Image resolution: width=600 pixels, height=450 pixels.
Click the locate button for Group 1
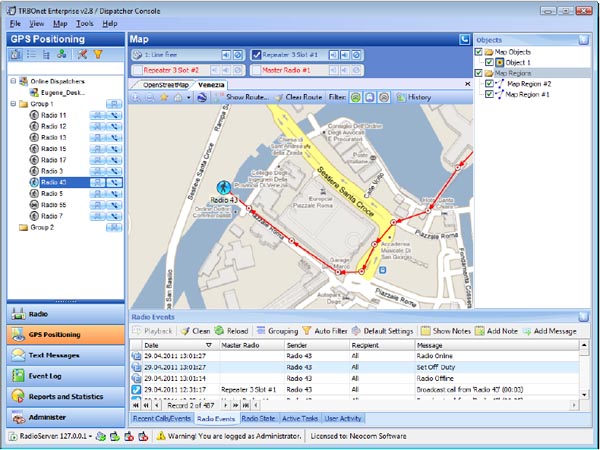point(114,104)
